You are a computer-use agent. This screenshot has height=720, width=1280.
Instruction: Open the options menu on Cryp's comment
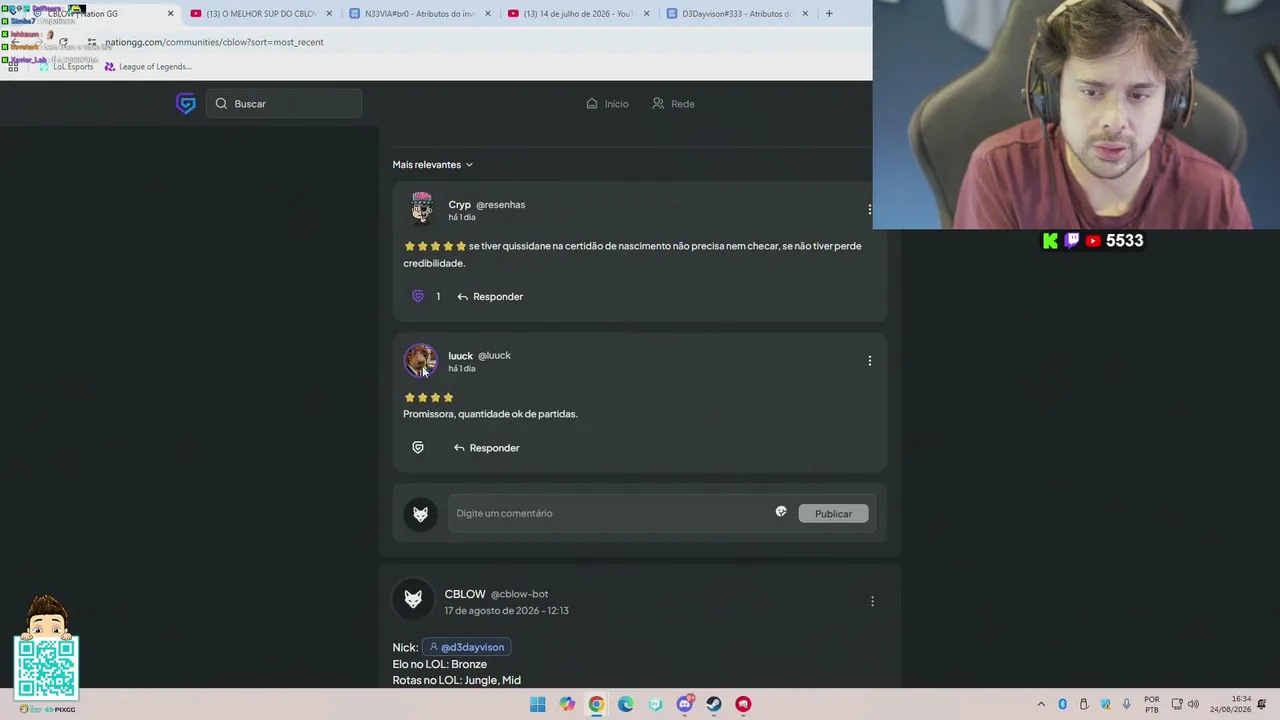pos(870,209)
